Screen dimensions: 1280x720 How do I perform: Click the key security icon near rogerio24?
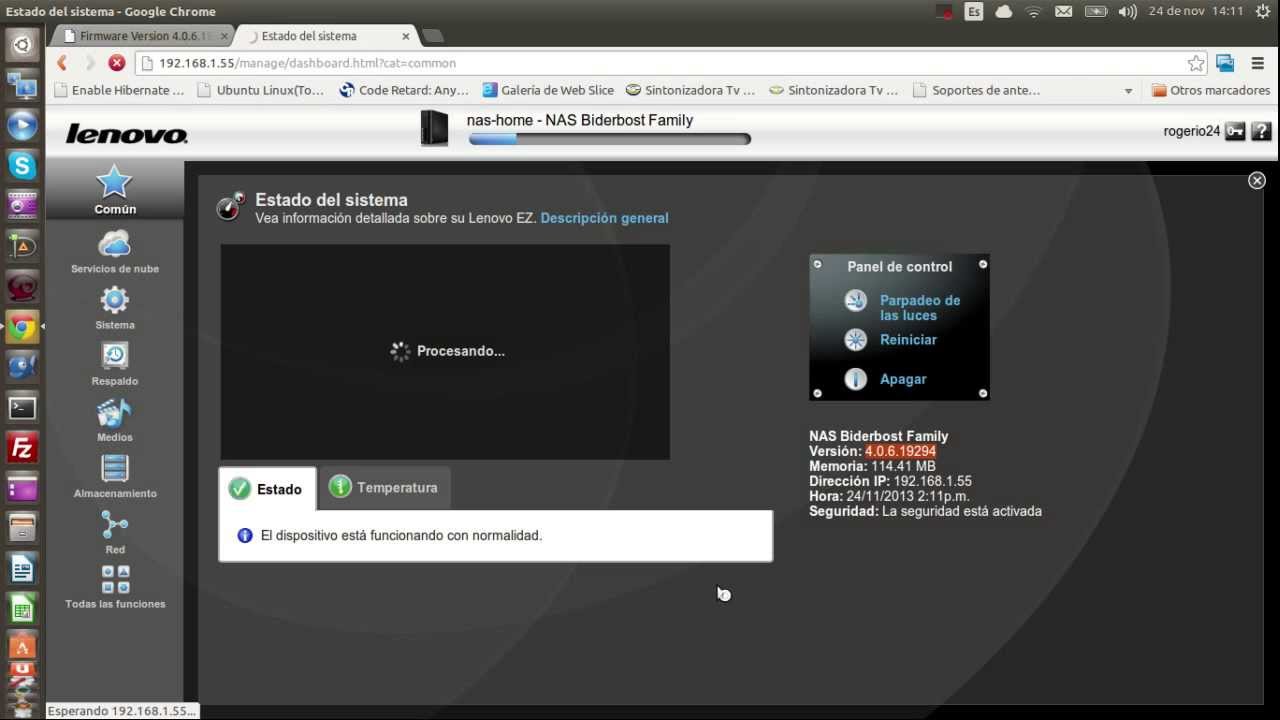pos(1235,131)
